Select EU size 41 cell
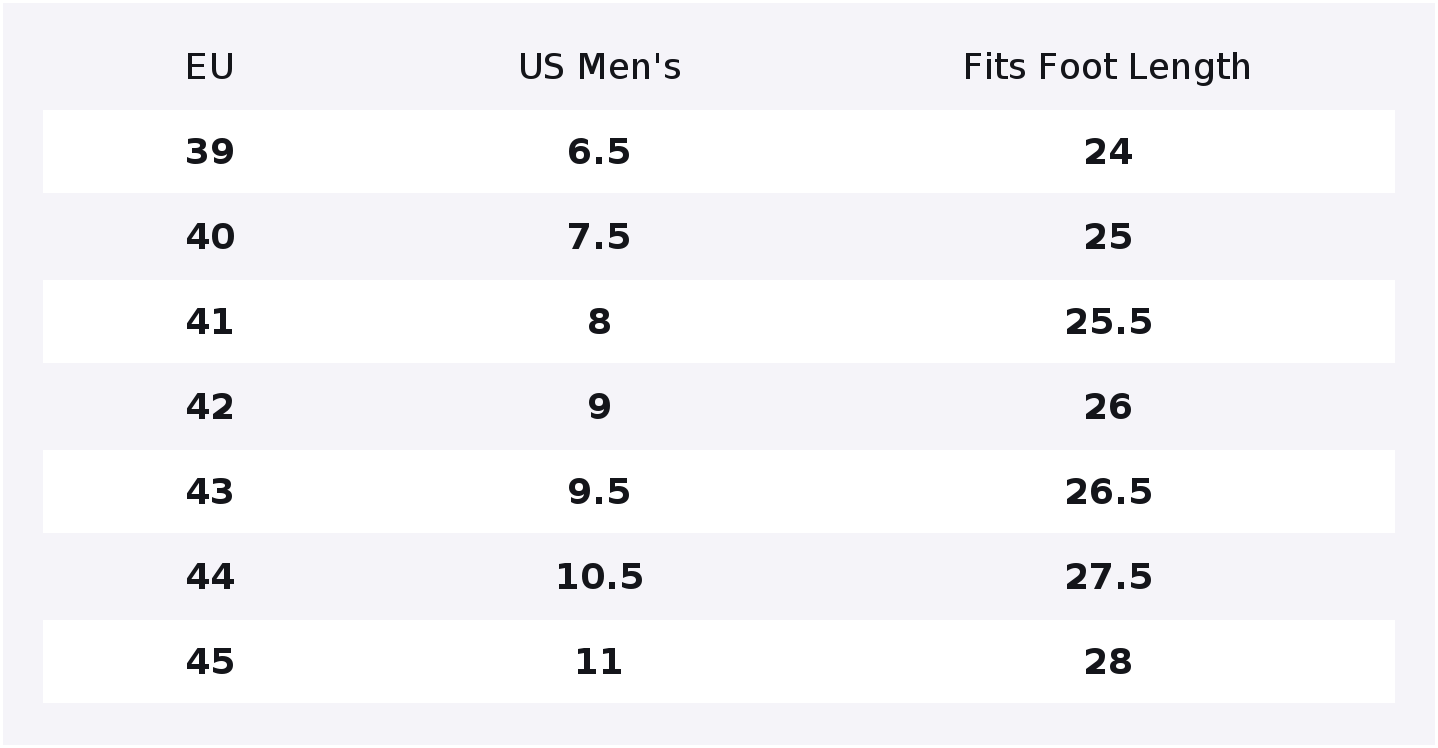Image resolution: width=1438 pixels, height=748 pixels. (x=210, y=322)
